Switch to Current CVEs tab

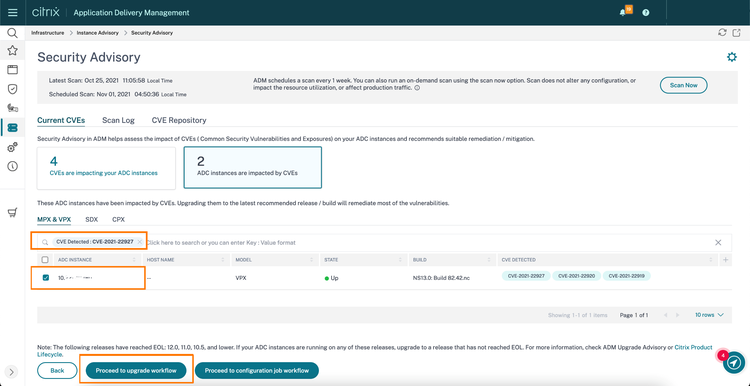pyautogui.click(x=61, y=121)
